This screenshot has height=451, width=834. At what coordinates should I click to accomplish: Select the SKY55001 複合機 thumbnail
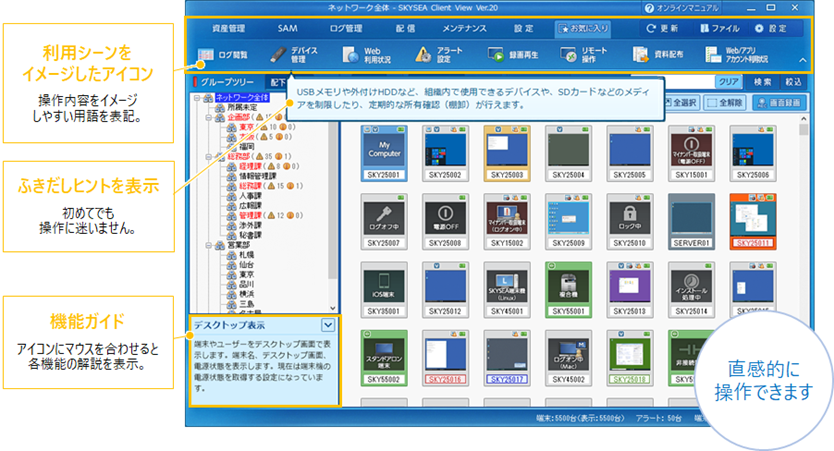[x=568, y=290]
